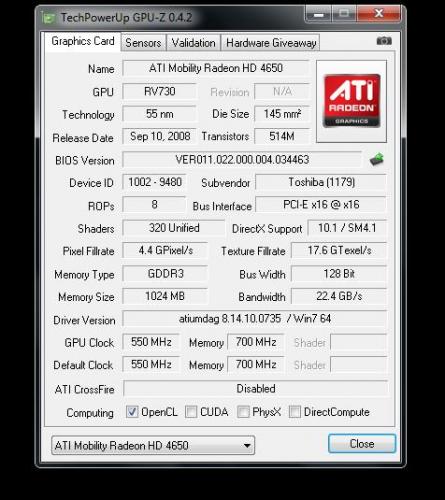The height and width of the screenshot is (500, 445).
Task: Enable the OpenCL checkbox
Action: (x=132, y=412)
